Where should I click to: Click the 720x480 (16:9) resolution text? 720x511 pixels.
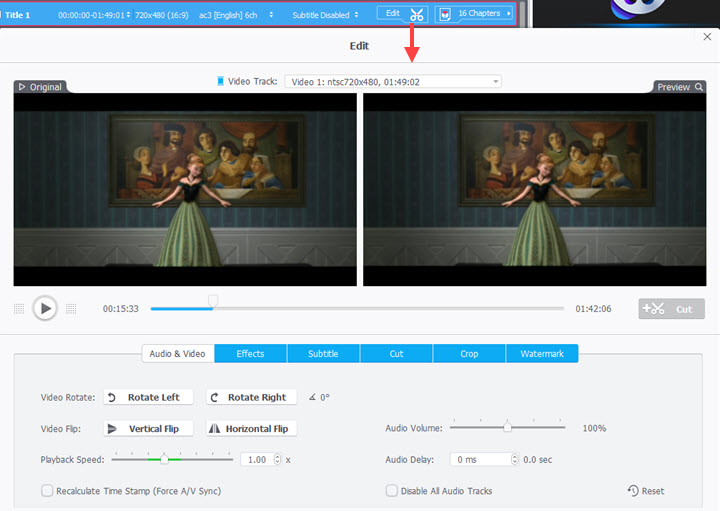click(162, 15)
